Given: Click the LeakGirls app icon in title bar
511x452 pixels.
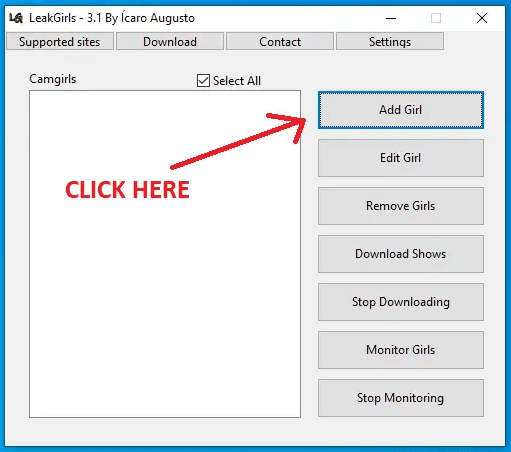Looking at the screenshot, I should pyautogui.click(x=16, y=18).
